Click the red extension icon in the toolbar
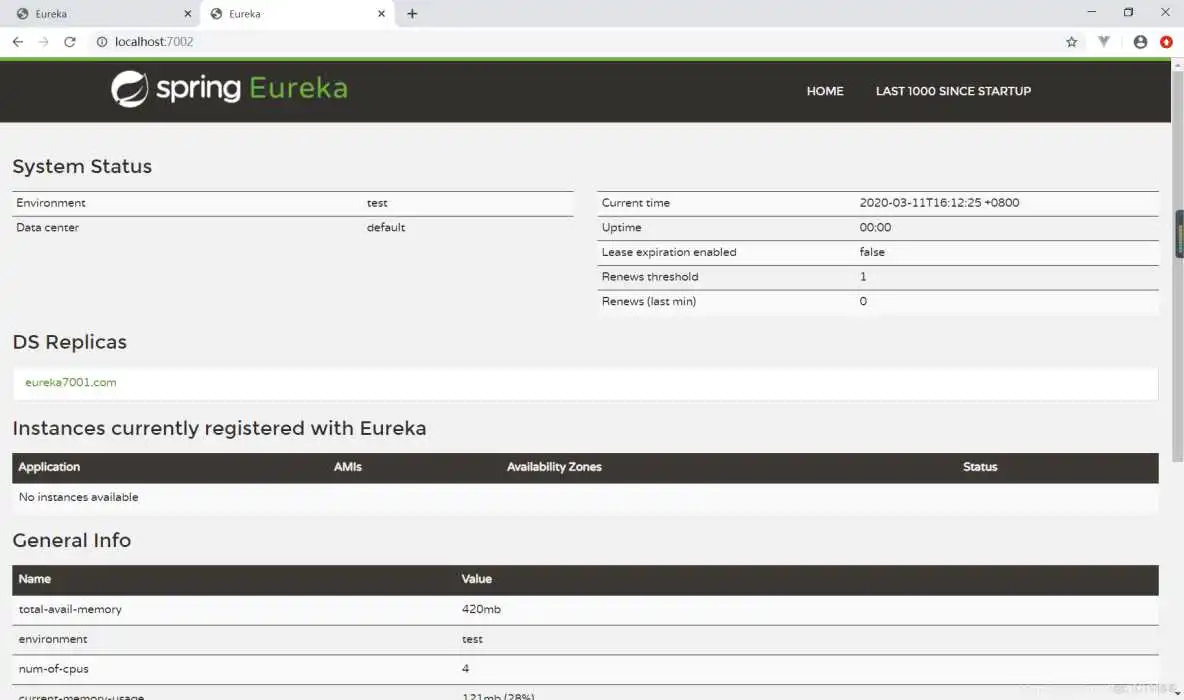This screenshot has height=700, width=1184. pyautogui.click(x=1166, y=42)
